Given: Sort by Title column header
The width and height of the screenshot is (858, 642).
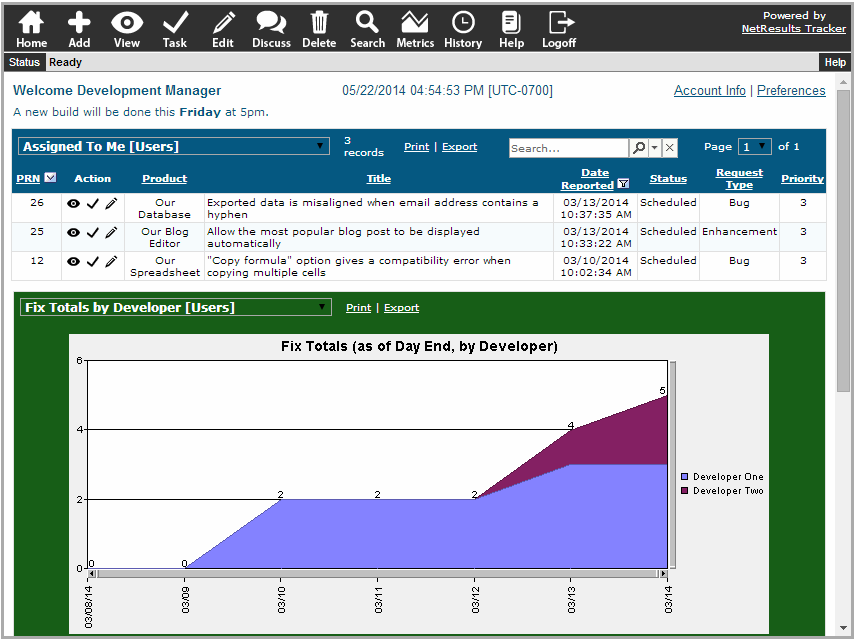Looking at the screenshot, I should (x=379, y=178).
